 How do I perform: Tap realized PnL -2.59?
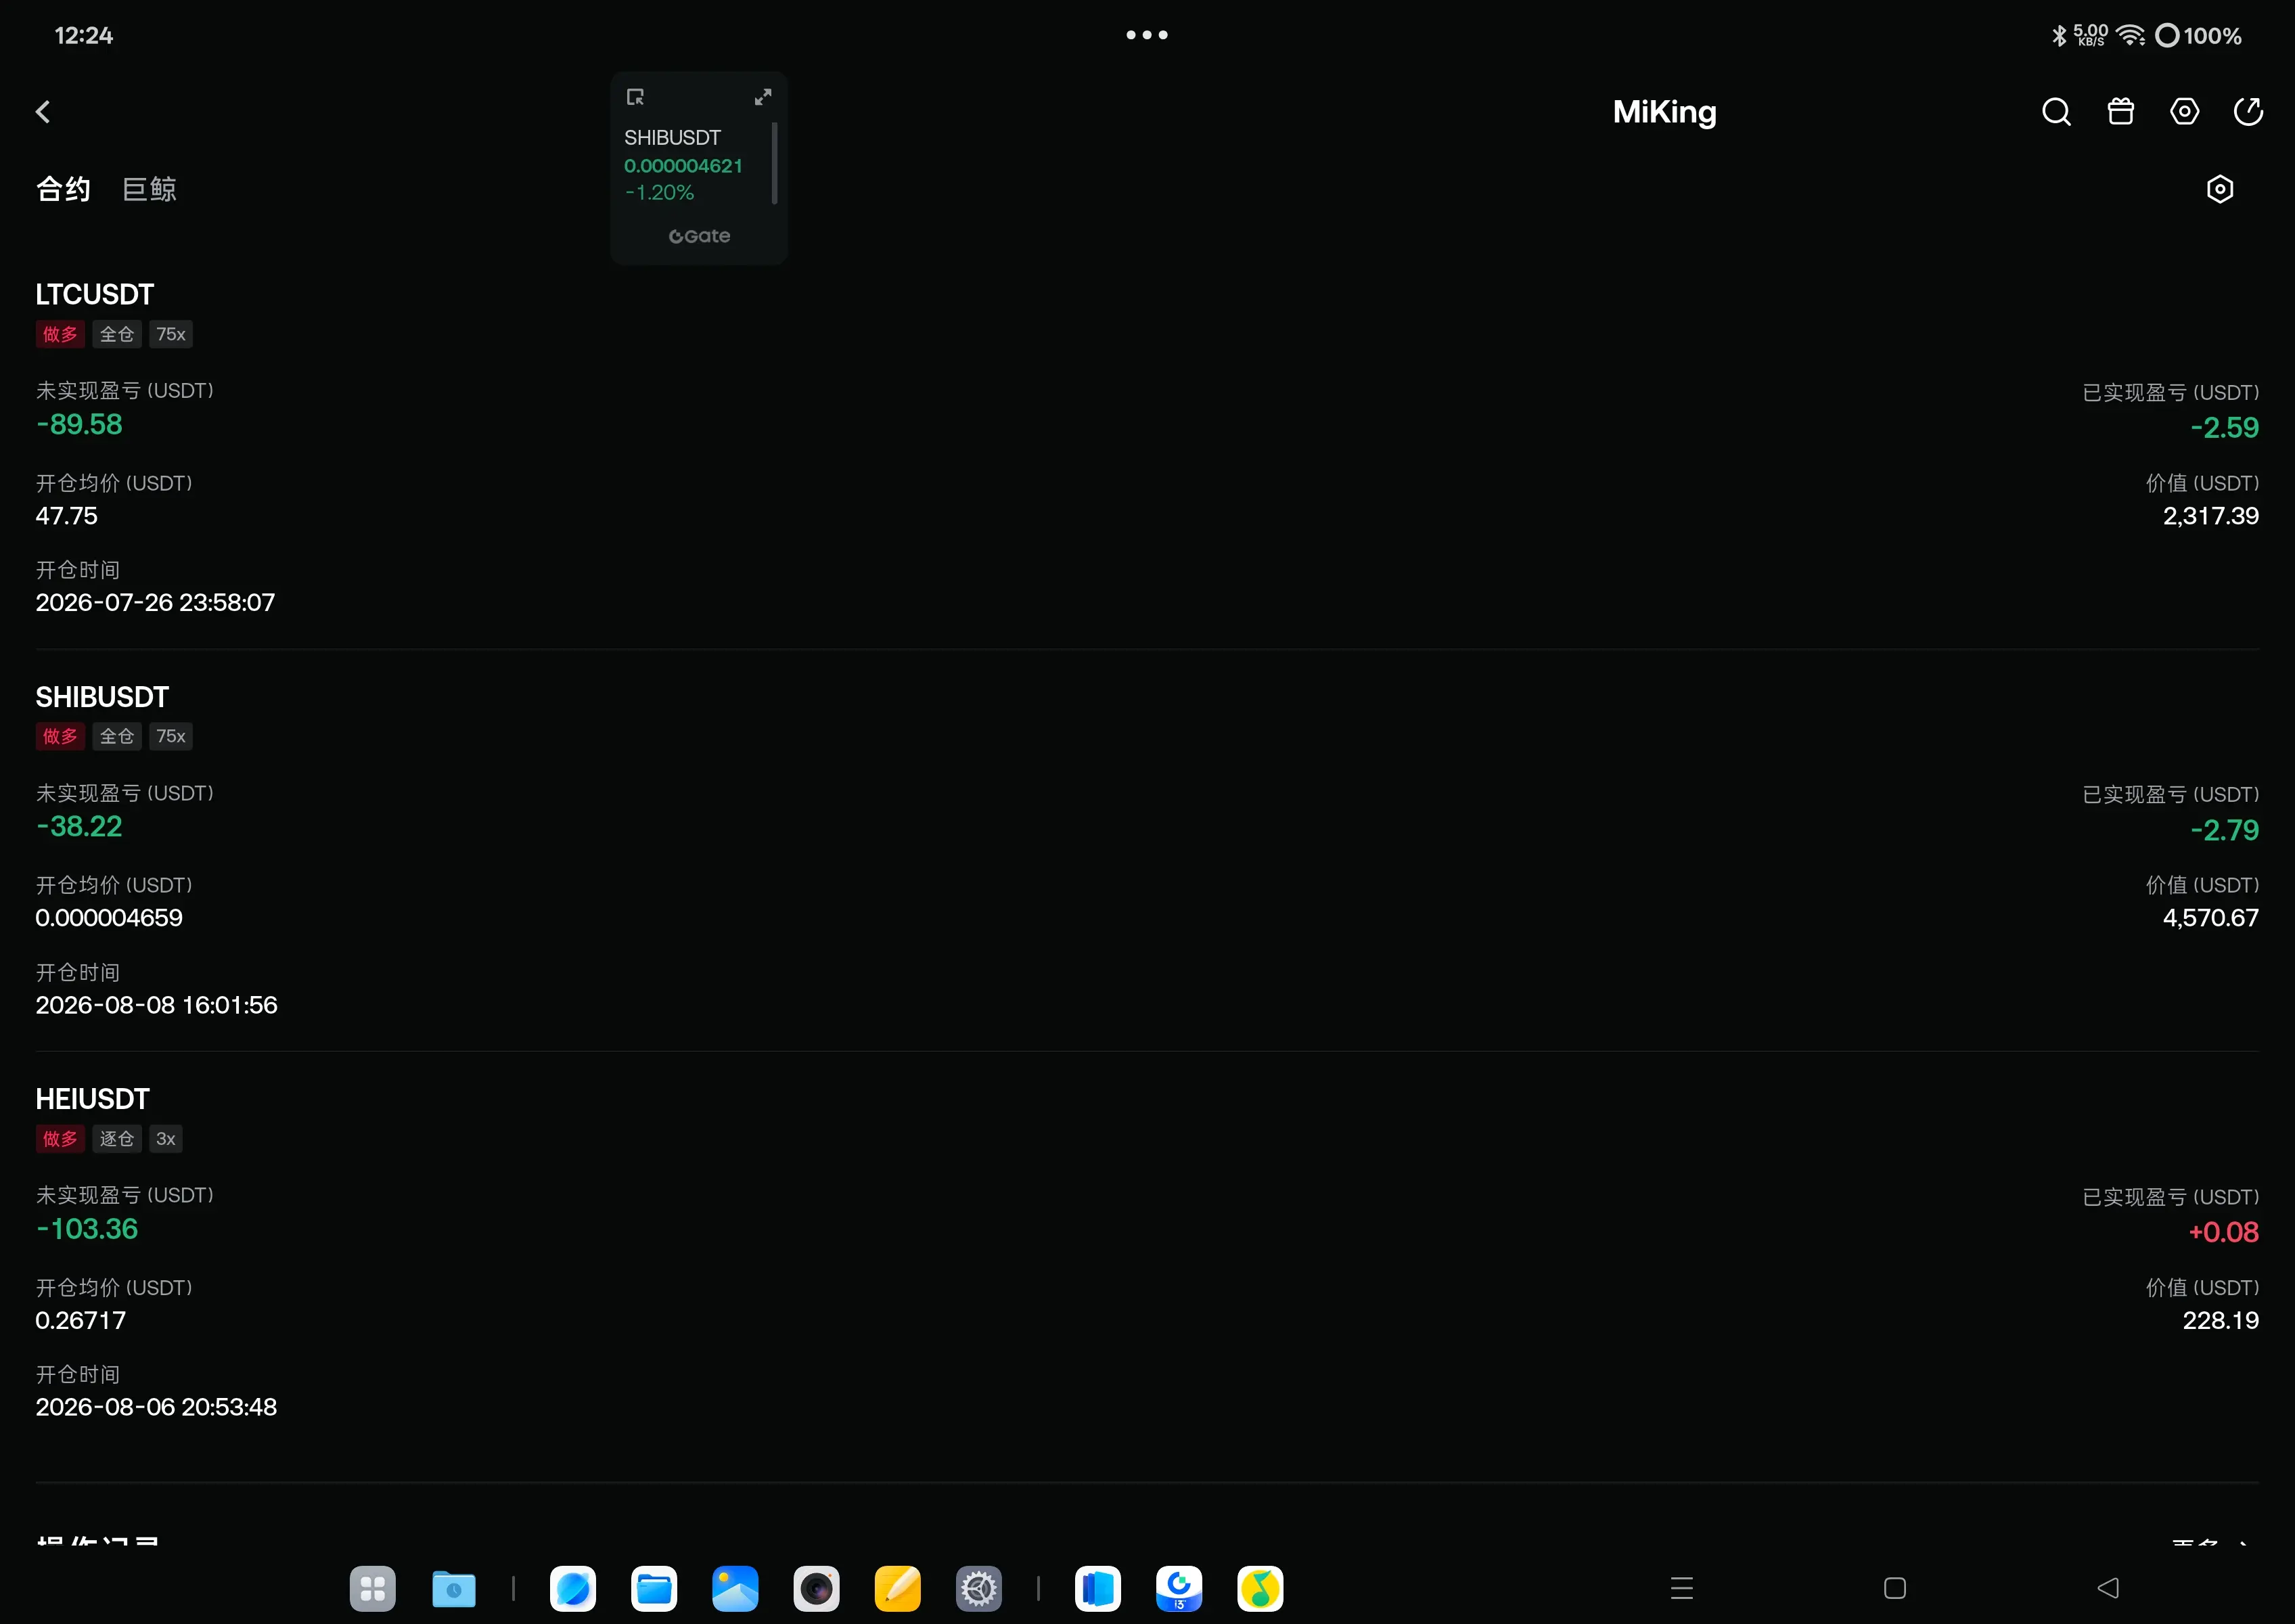(2224, 428)
